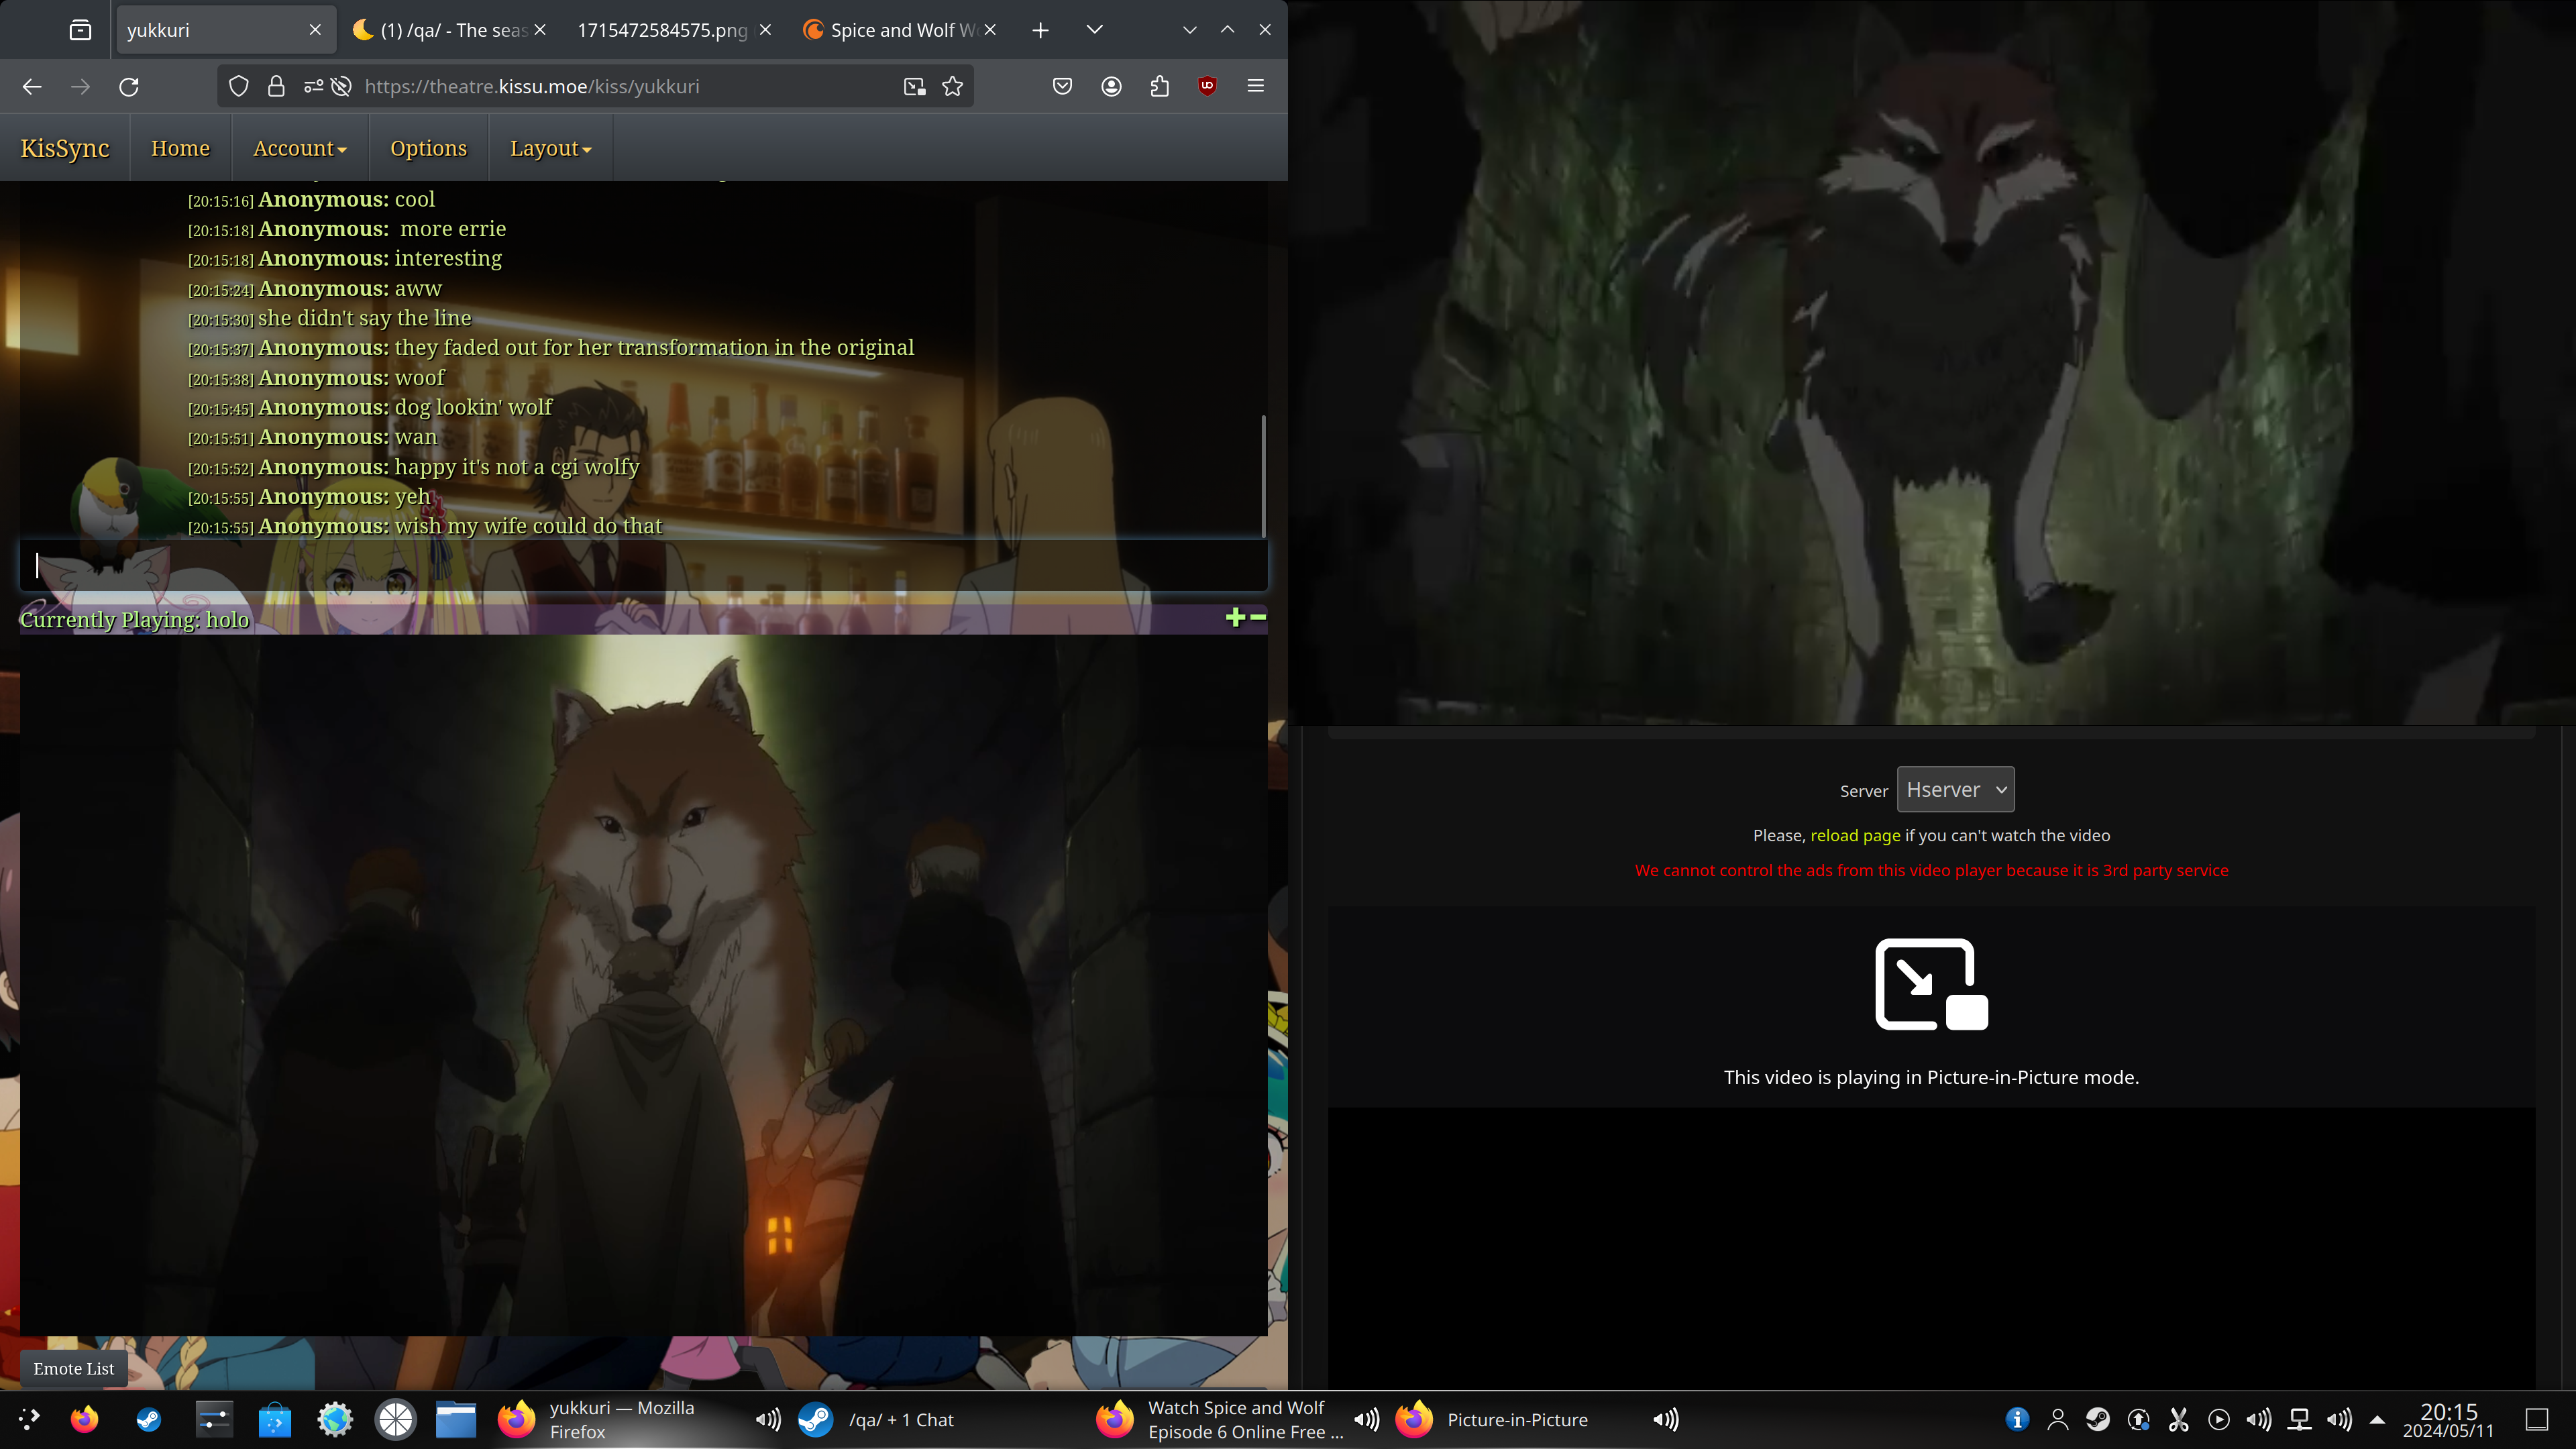Expand the Account dropdown menu
2576x1449 pixels.
coord(299,148)
